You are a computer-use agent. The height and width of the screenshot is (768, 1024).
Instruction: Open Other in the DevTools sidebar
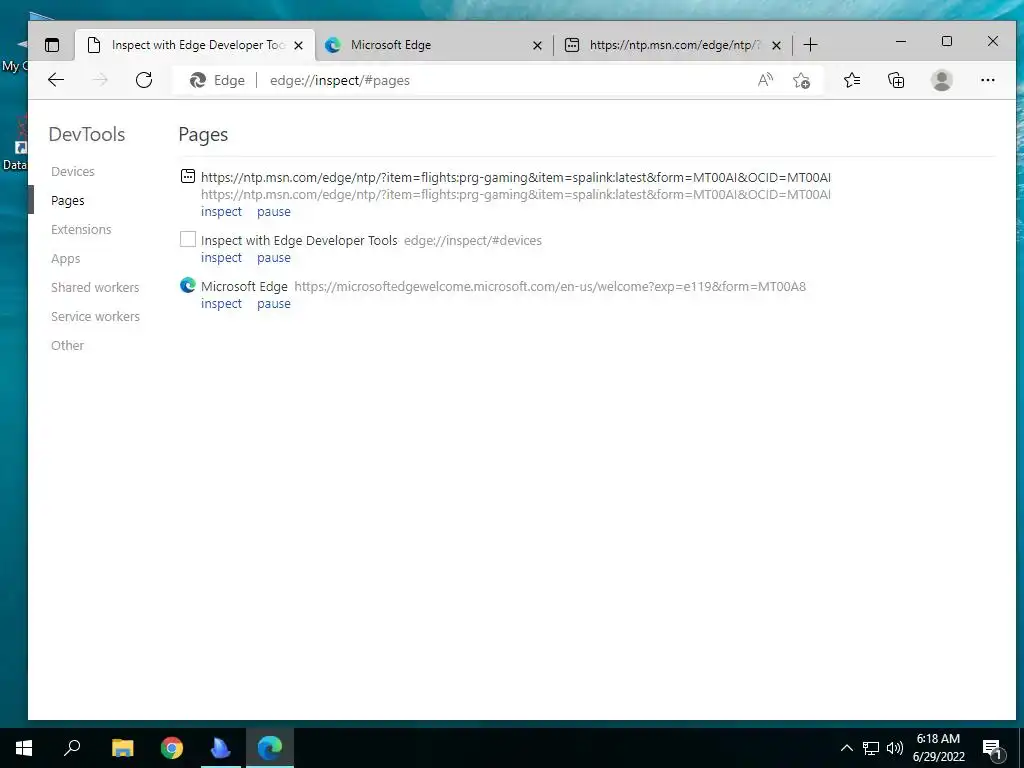pyautogui.click(x=67, y=345)
